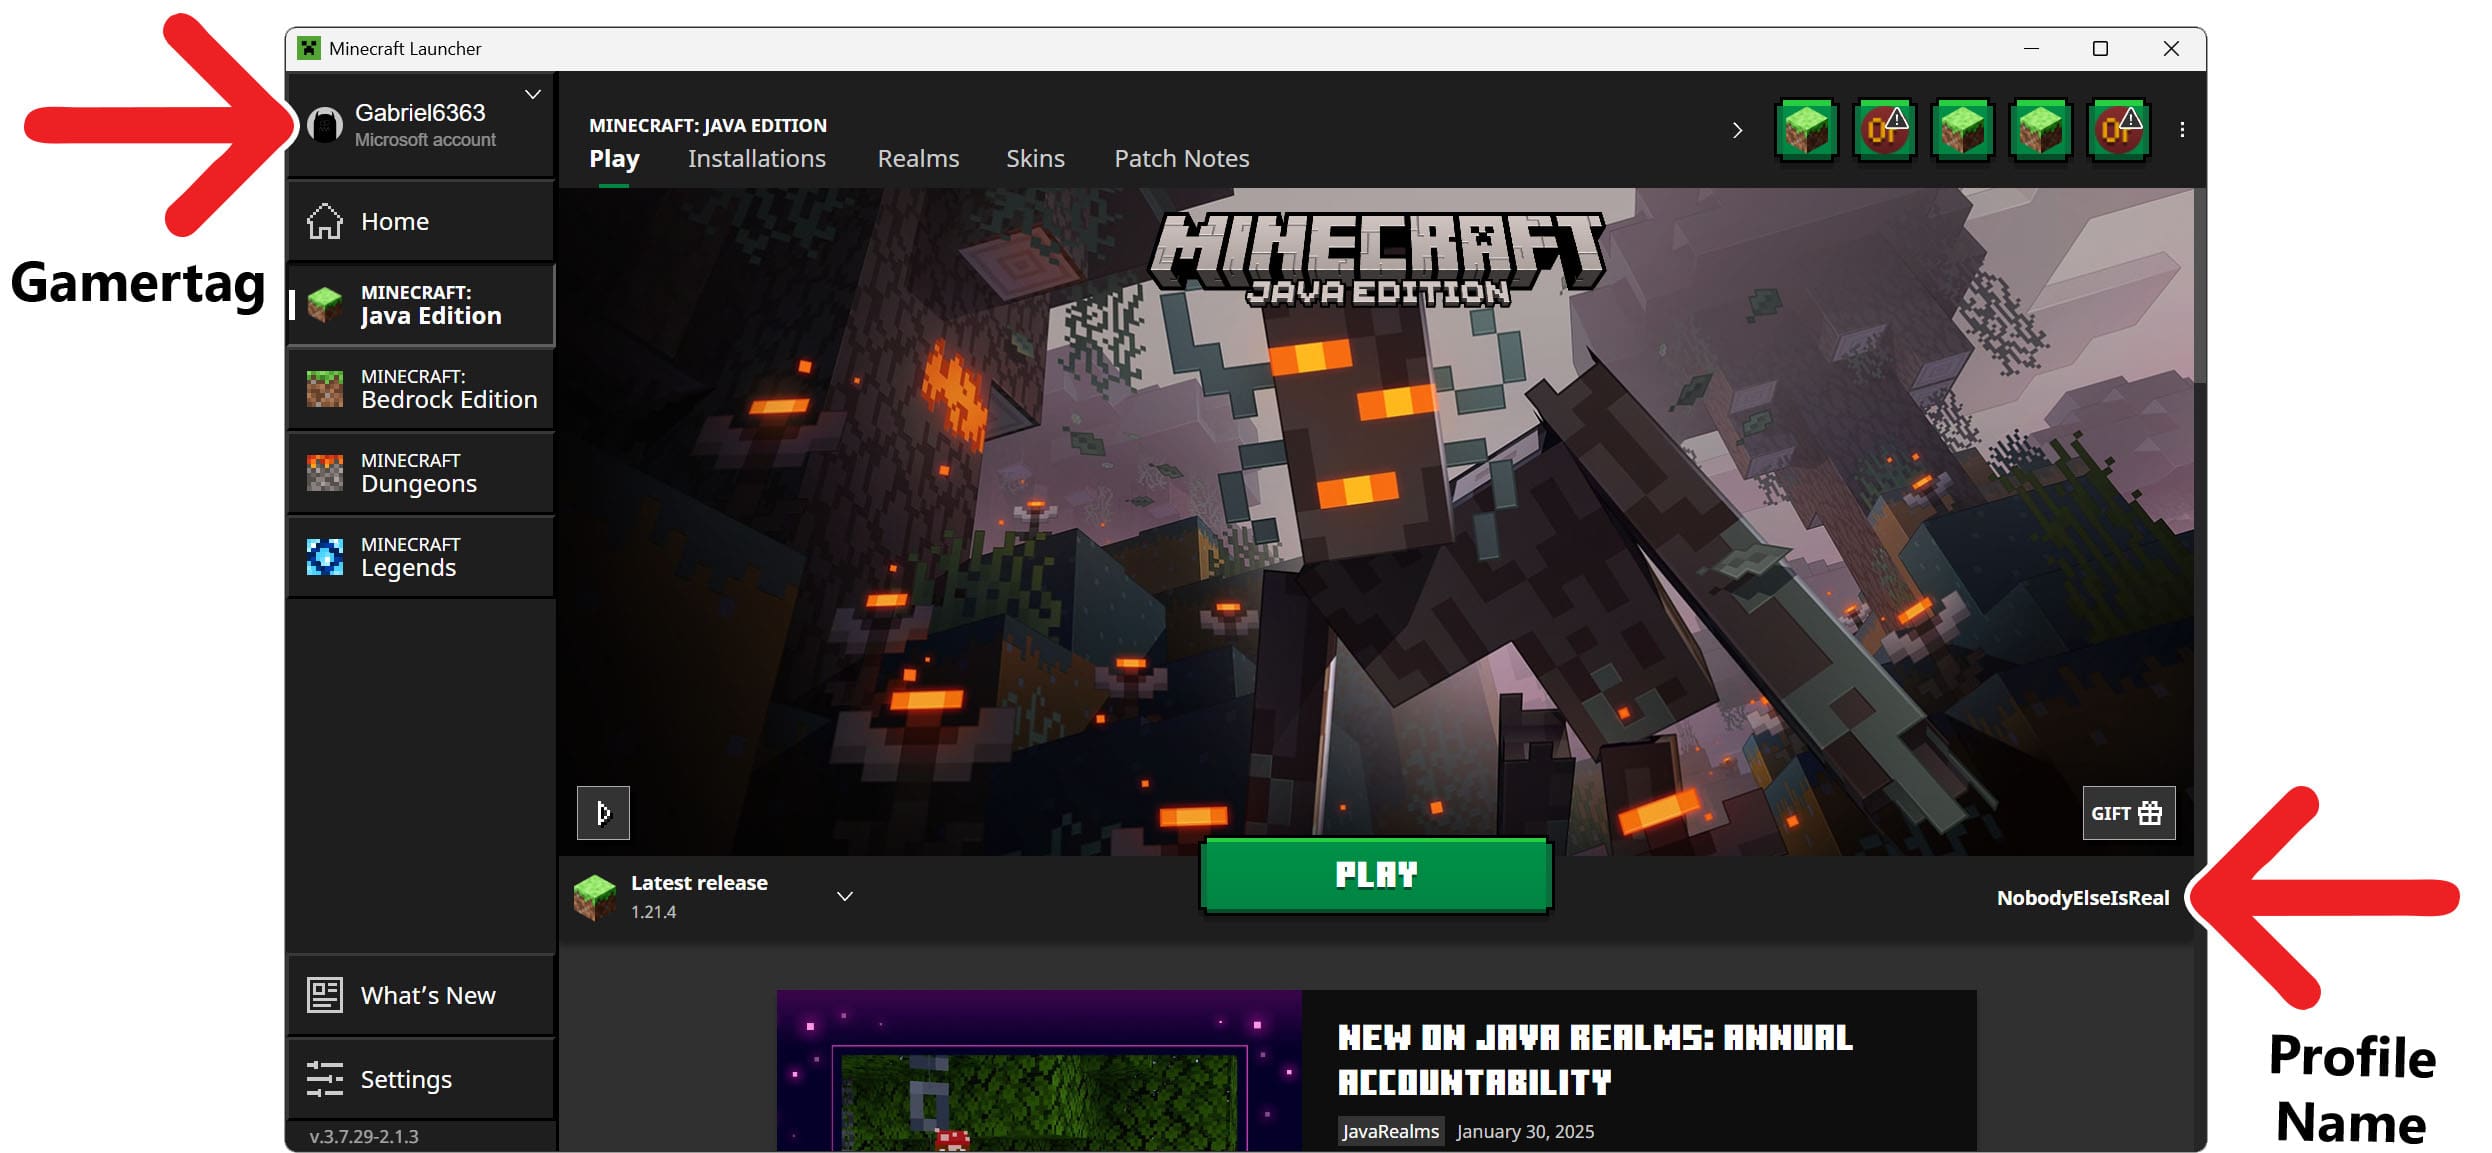Go to Home in sidebar
2492x1153 pixels.
[420, 221]
